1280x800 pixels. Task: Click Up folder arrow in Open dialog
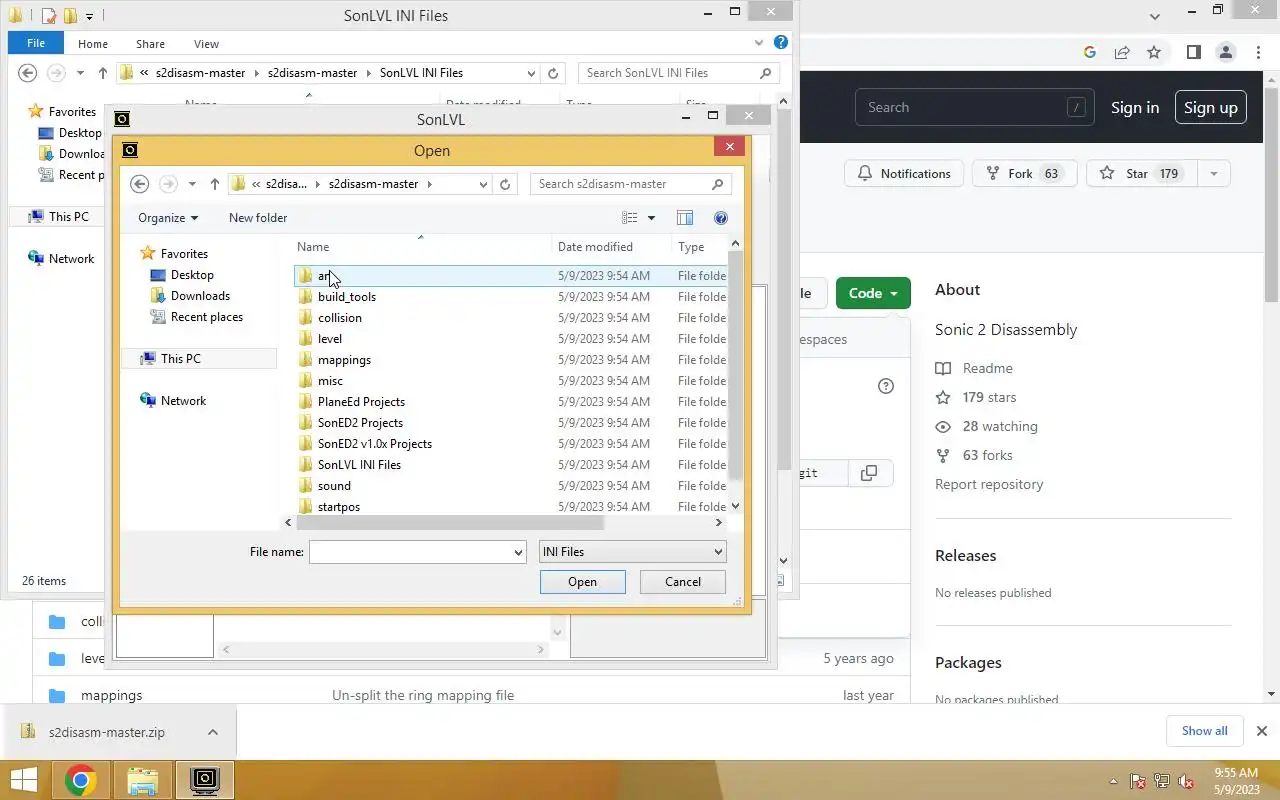tap(215, 184)
